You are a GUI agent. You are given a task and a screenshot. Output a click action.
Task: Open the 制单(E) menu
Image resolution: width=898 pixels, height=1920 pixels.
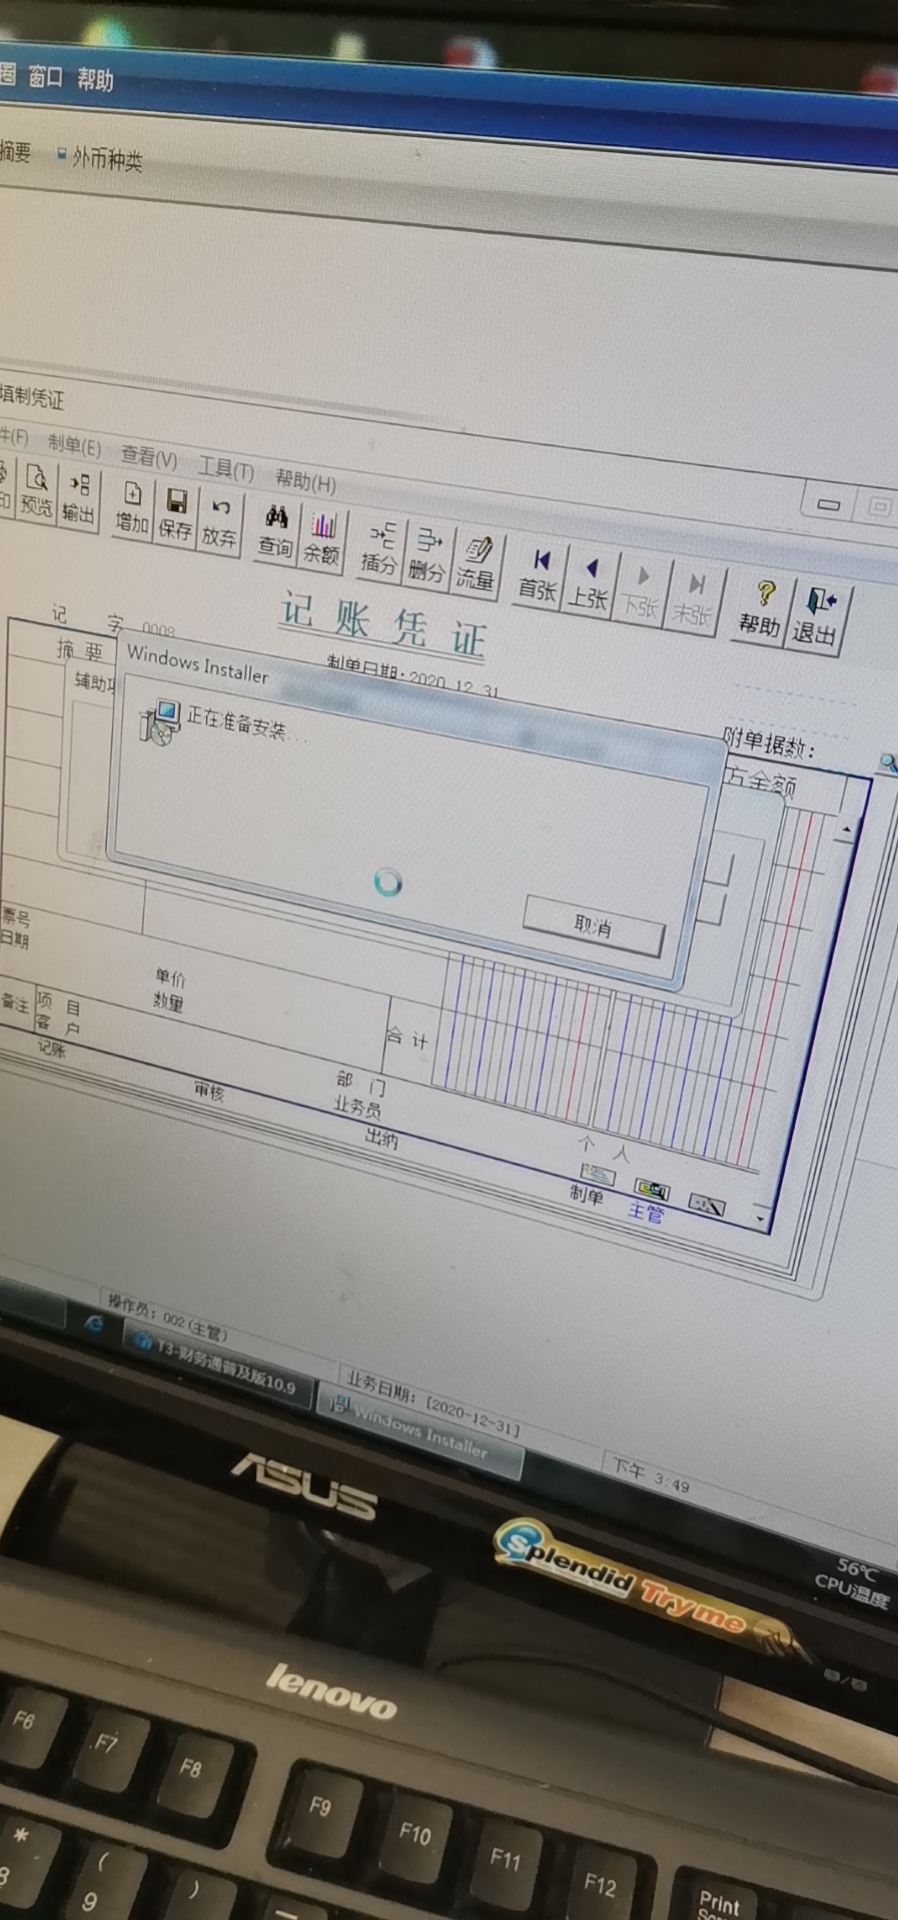(74, 445)
